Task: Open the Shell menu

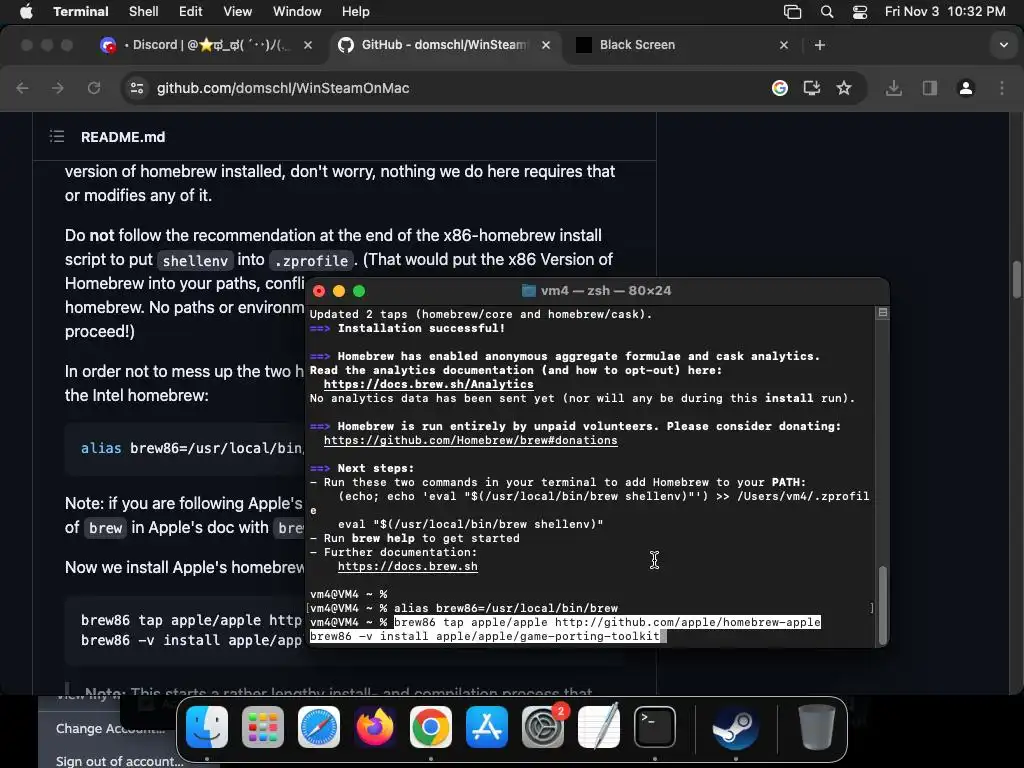Action: tap(143, 11)
